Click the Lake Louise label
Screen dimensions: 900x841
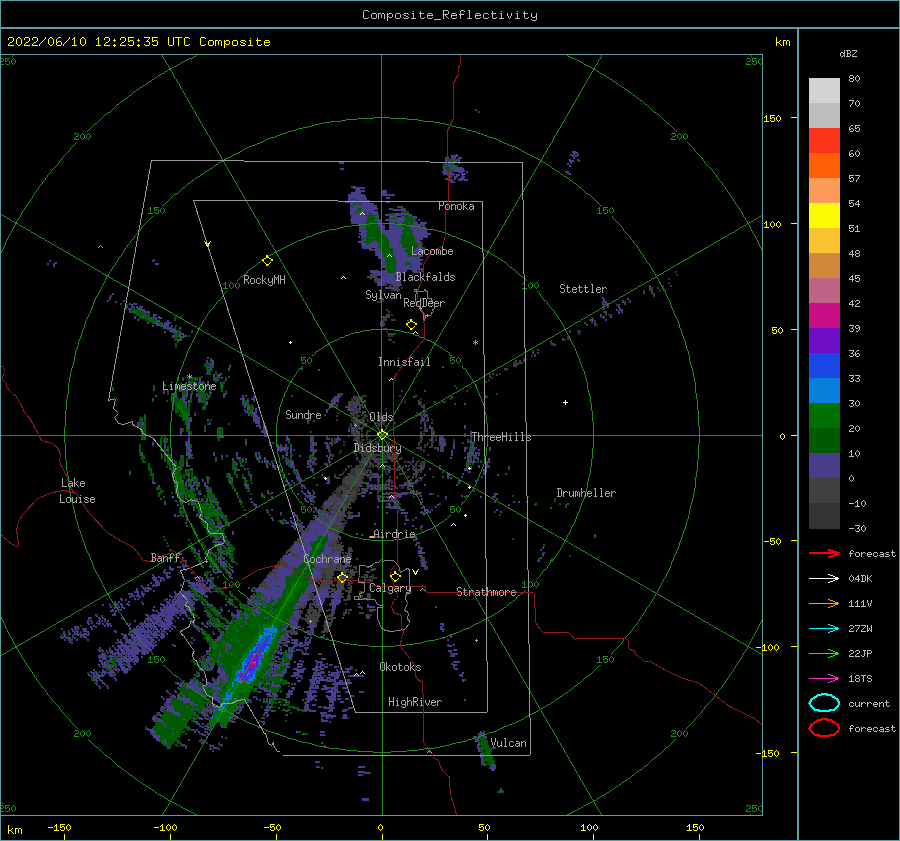point(77,491)
